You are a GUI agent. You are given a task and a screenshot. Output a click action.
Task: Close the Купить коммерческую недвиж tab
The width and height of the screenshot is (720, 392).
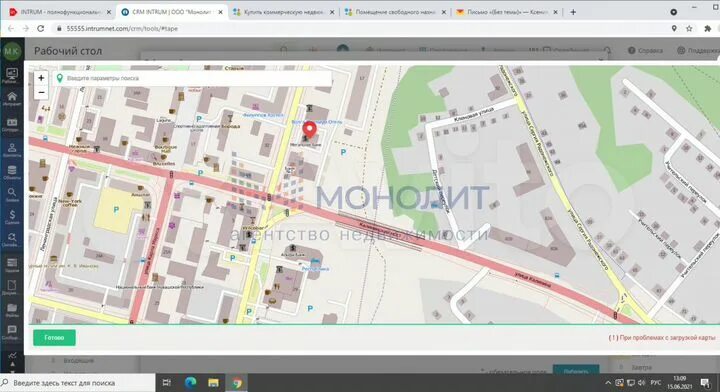coord(332,12)
